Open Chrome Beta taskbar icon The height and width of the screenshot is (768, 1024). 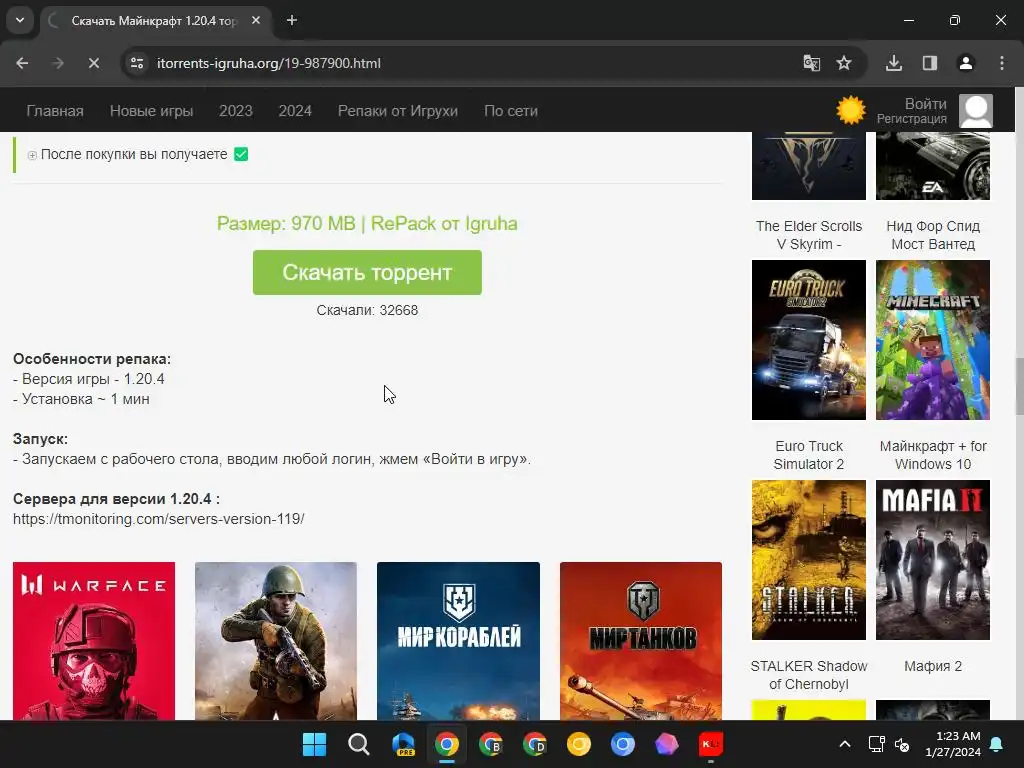(490, 744)
